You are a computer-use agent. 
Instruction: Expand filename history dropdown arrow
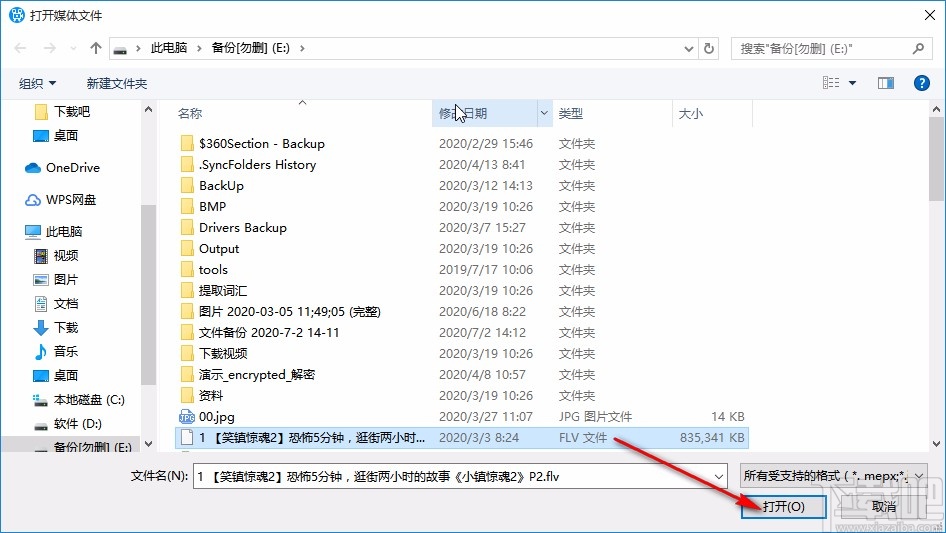[x=719, y=476]
